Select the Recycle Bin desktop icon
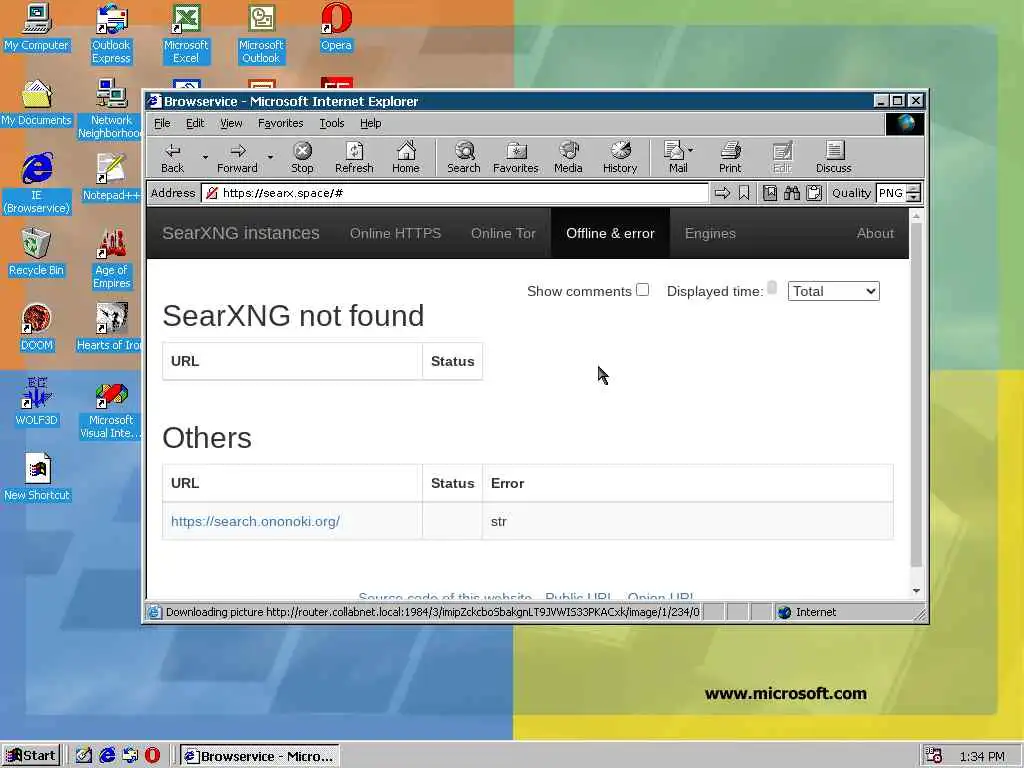Image resolution: width=1024 pixels, height=768 pixels. (x=37, y=253)
